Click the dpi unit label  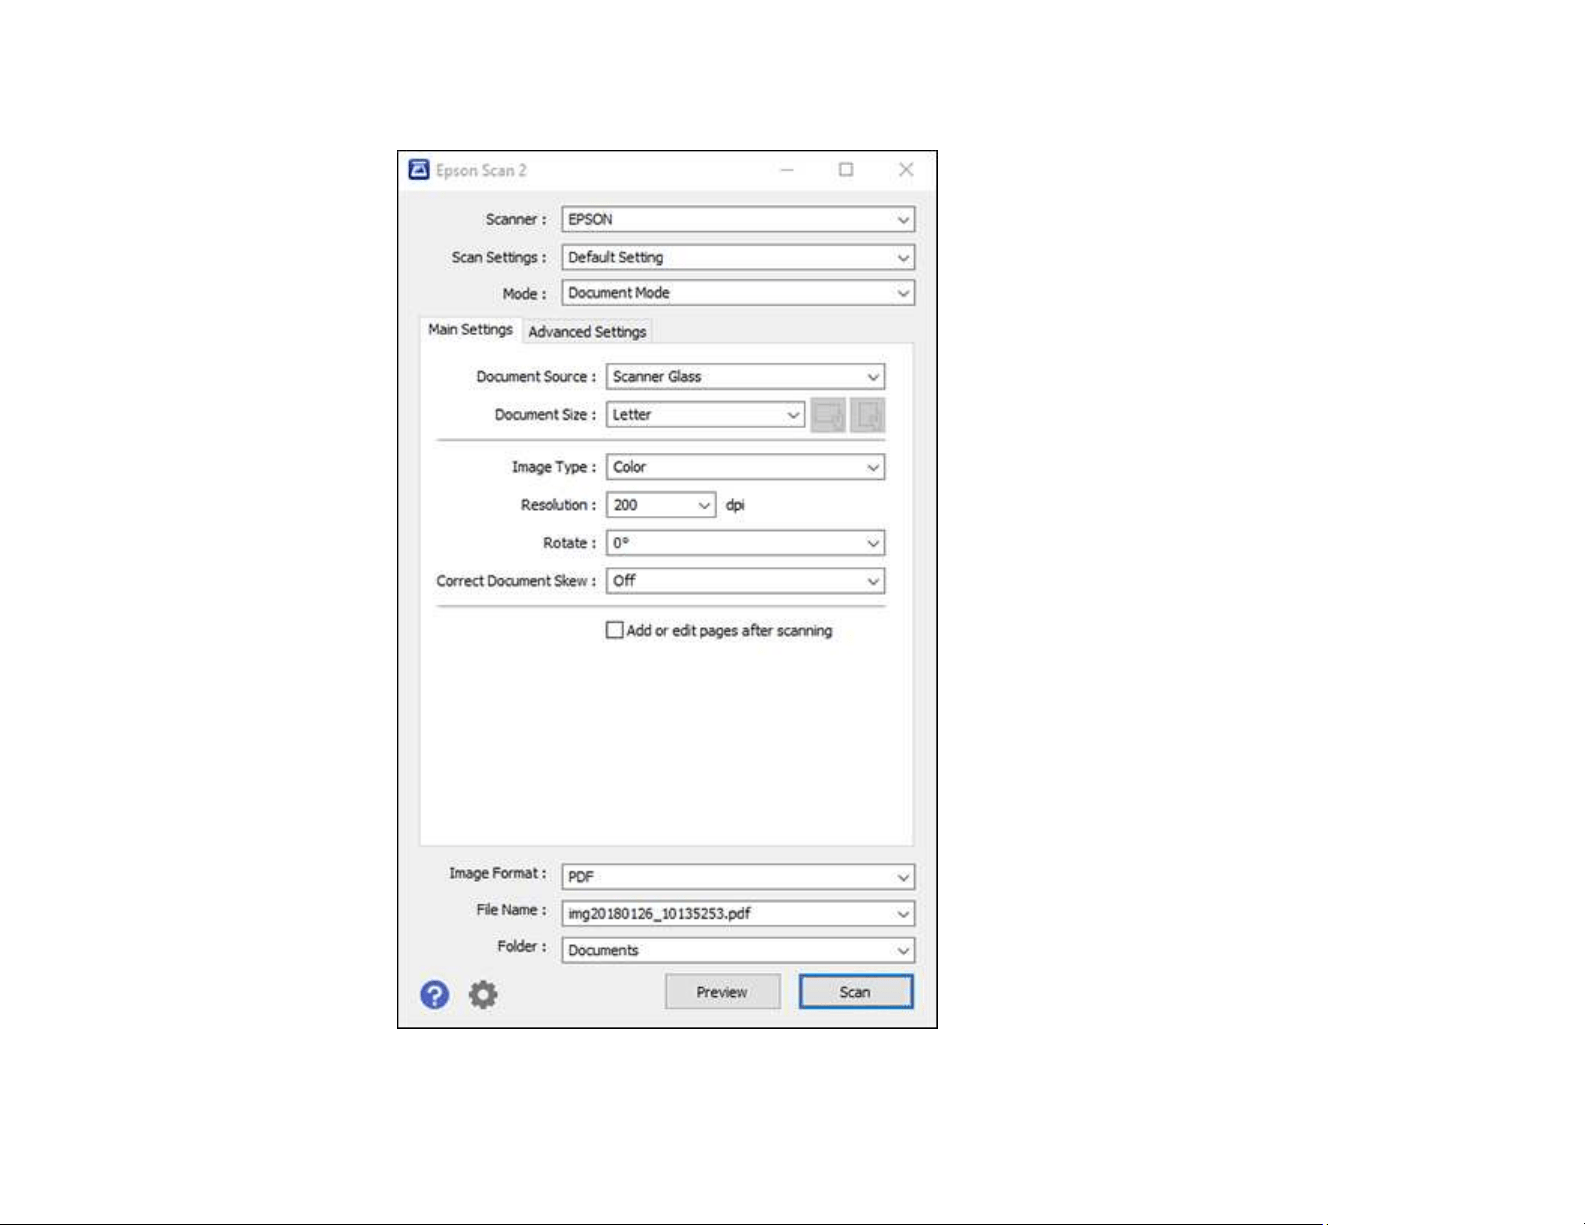click(x=735, y=506)
